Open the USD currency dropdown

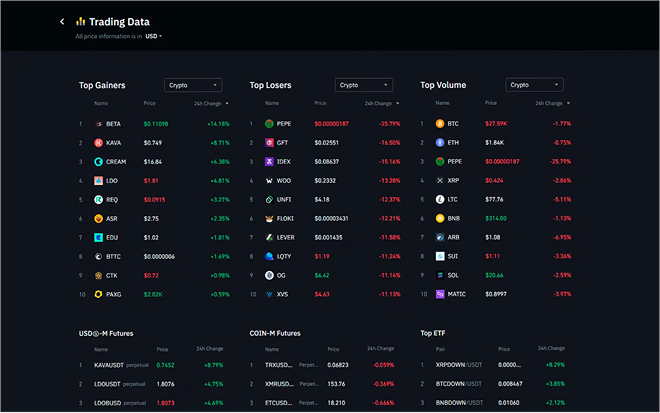[154, 36]
